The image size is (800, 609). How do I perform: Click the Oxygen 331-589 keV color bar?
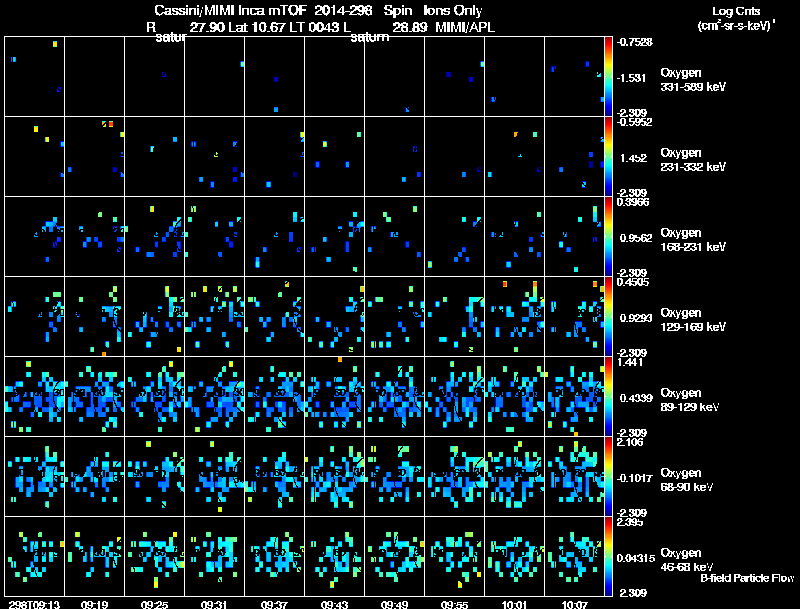pos(610,76)
